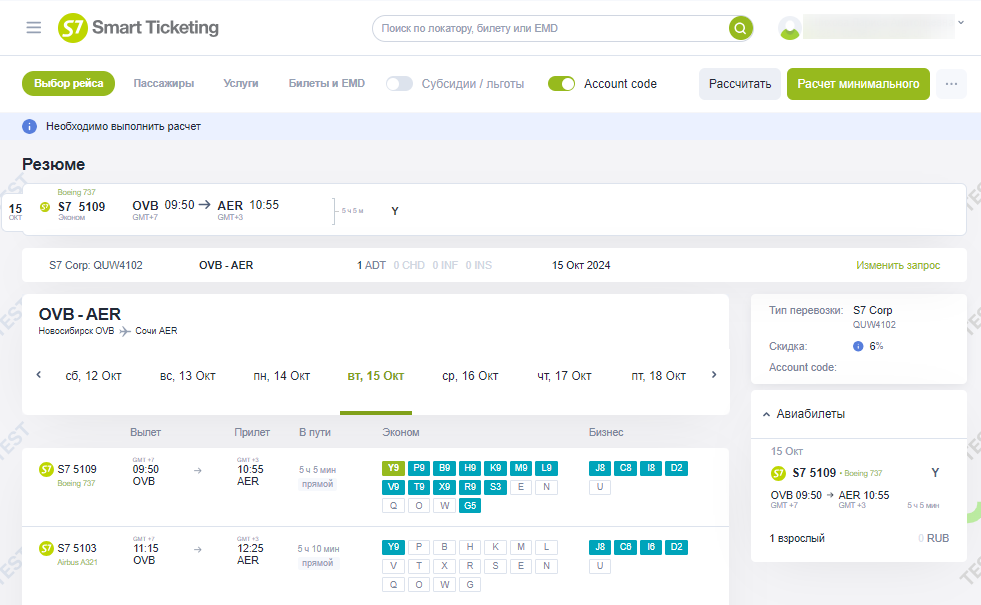981x605 pixels.
Task: Click the S7 logo beside flight S7 5109 in the list
Action: pos(46,469)
